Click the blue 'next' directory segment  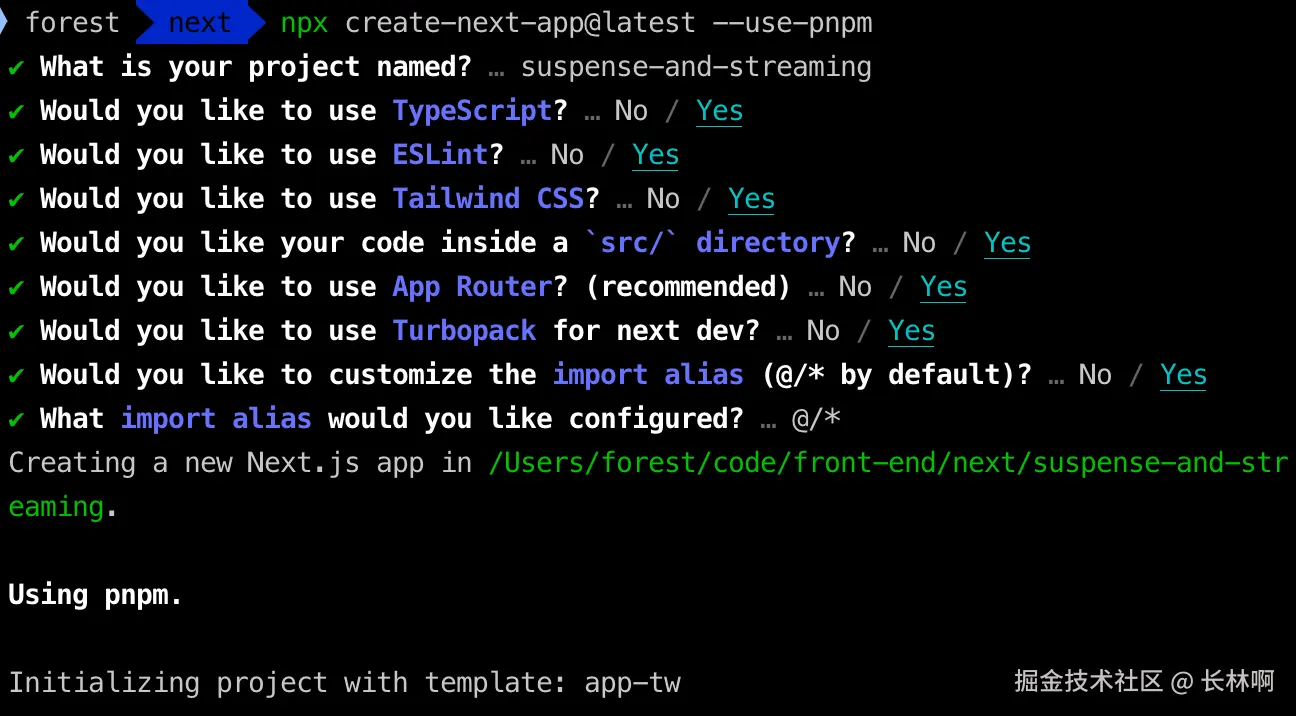coord(200,22)
